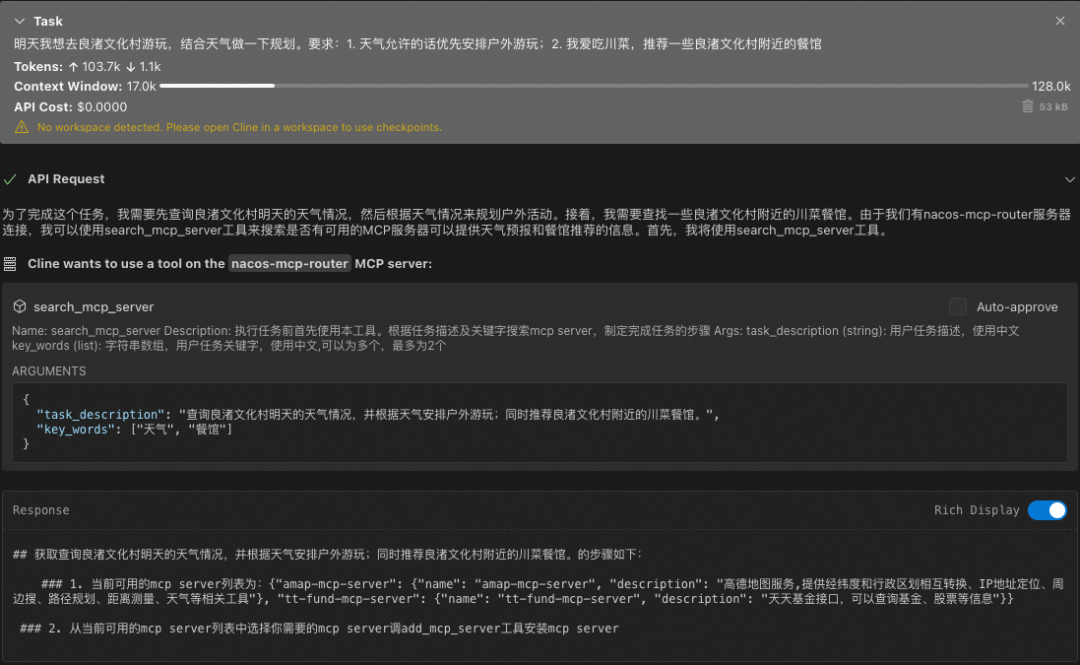Click the Auto-approve label text
Viewport: 1080px width, 665px height.
(x=1017, y=307)
